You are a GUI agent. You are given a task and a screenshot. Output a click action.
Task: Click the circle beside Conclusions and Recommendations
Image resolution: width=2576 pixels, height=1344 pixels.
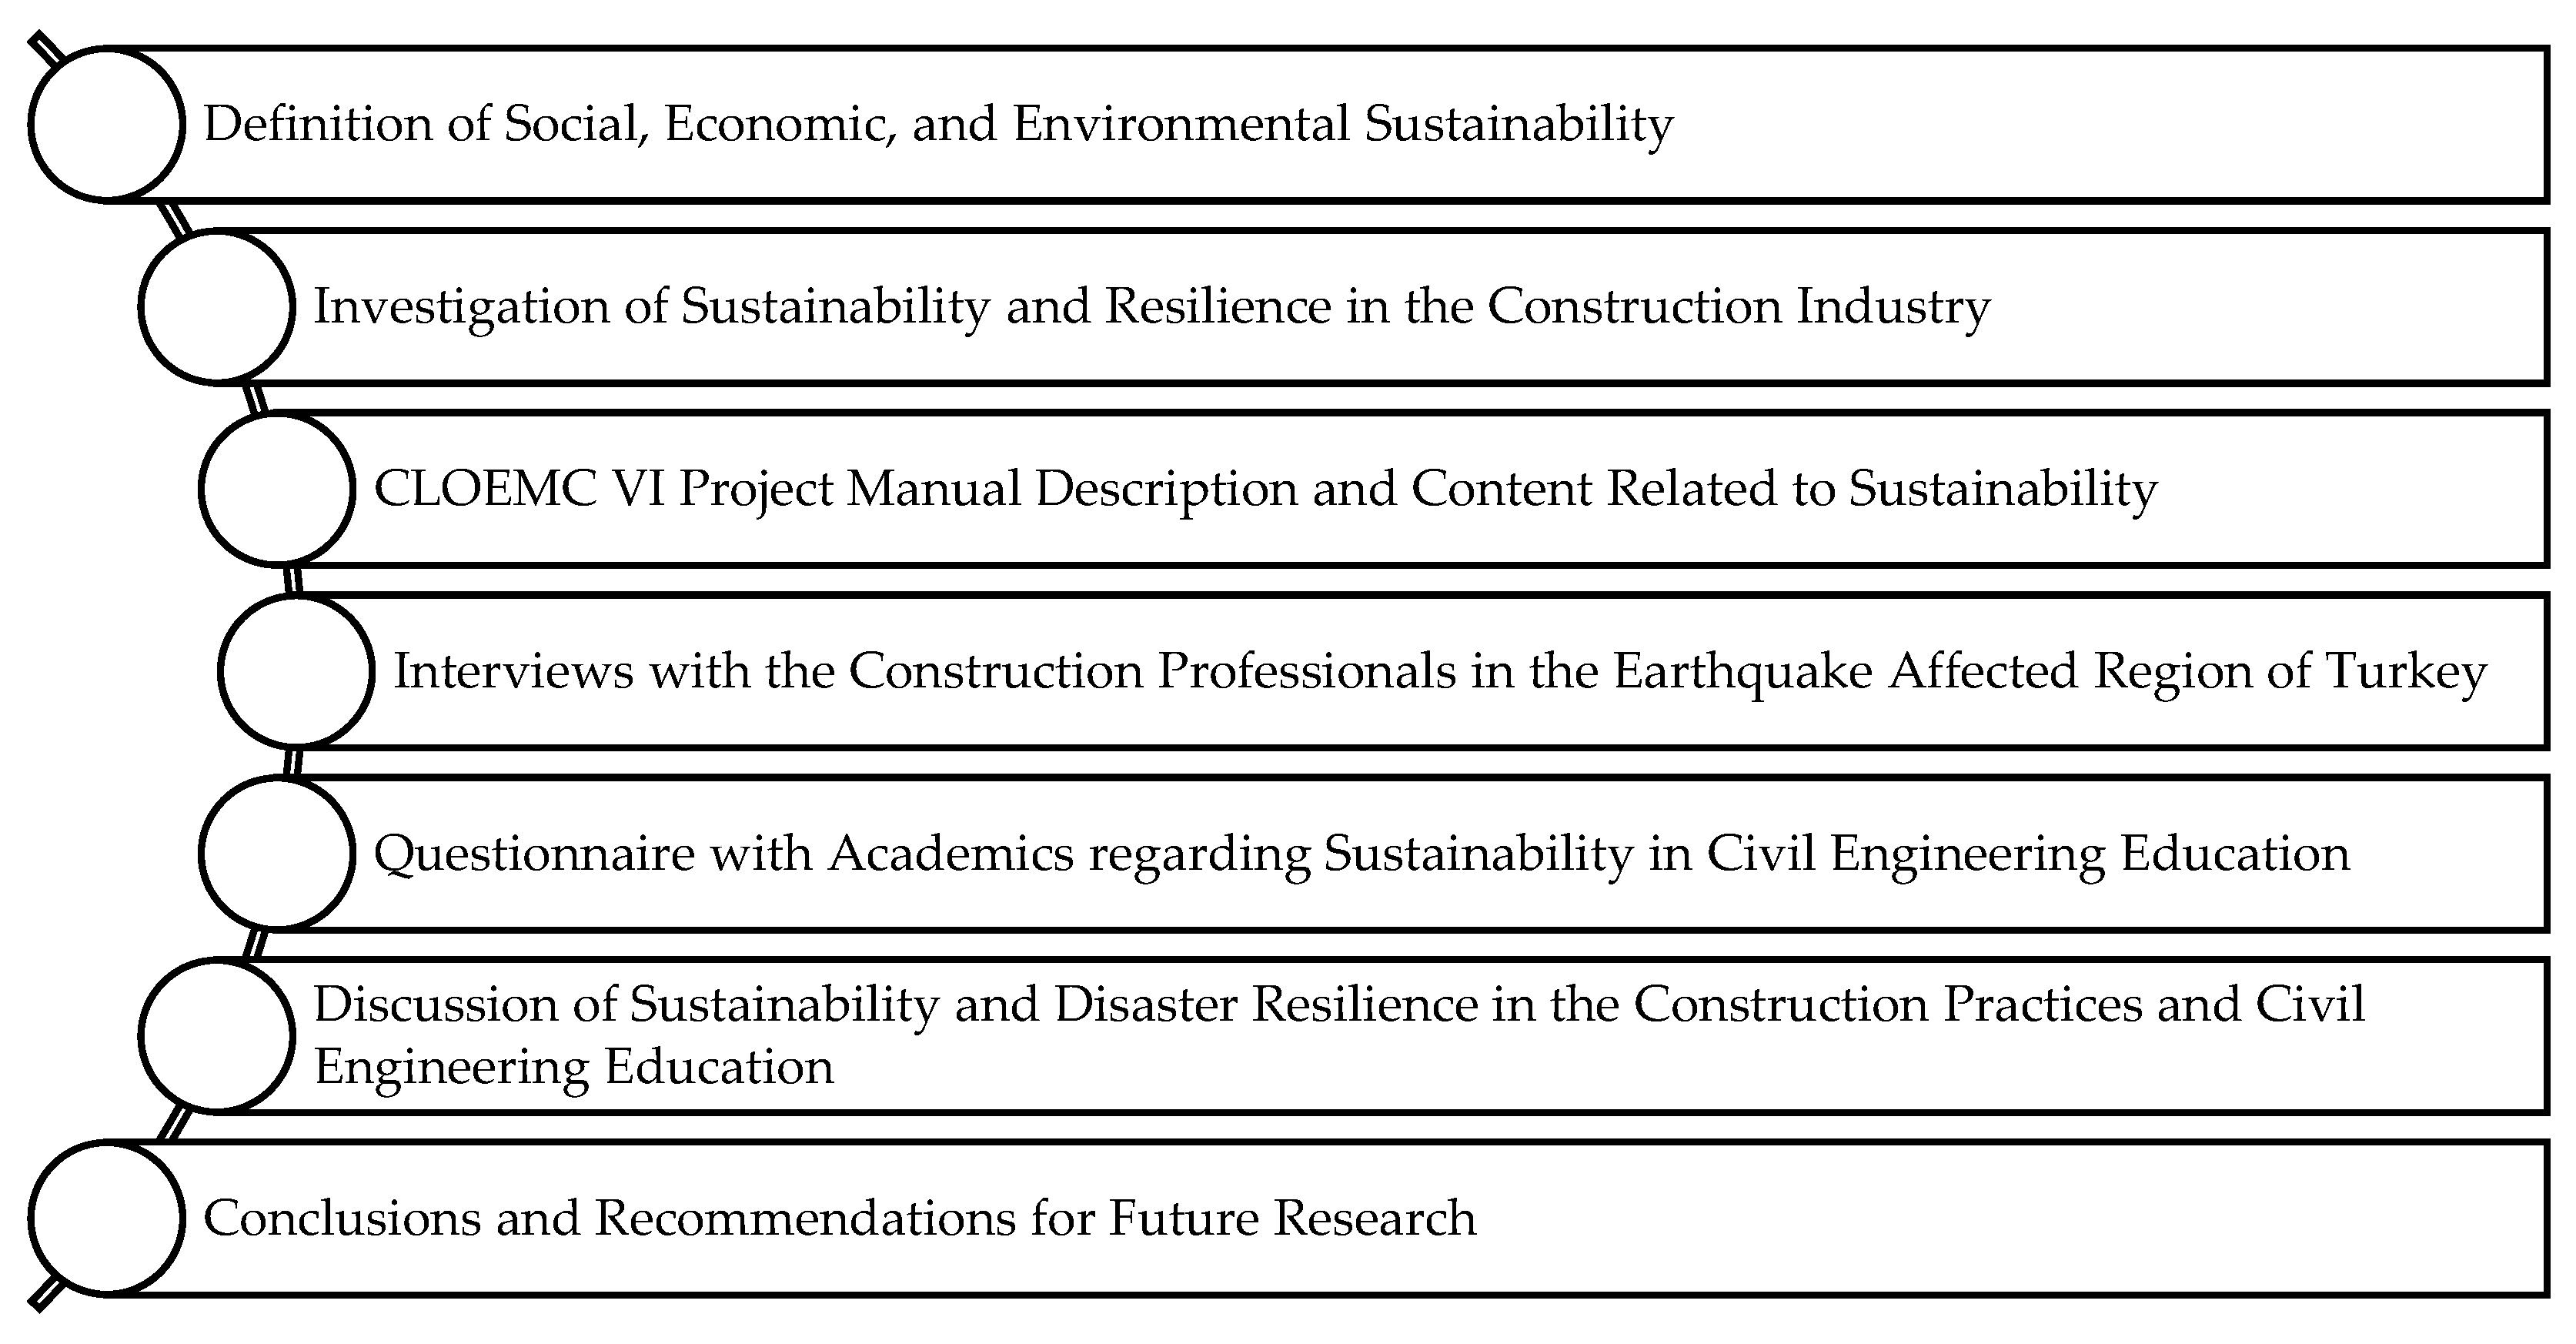click(107, 1218)
